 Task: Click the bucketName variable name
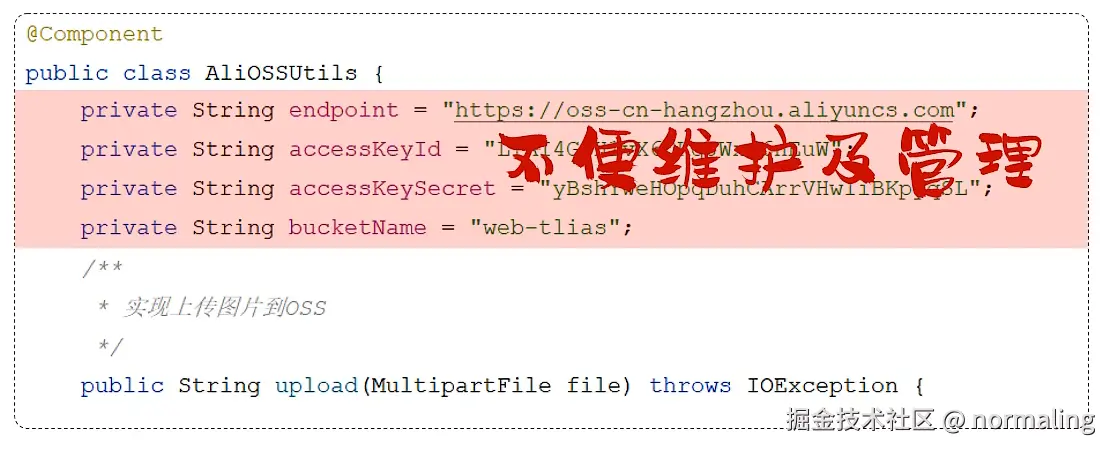[357, 227]
